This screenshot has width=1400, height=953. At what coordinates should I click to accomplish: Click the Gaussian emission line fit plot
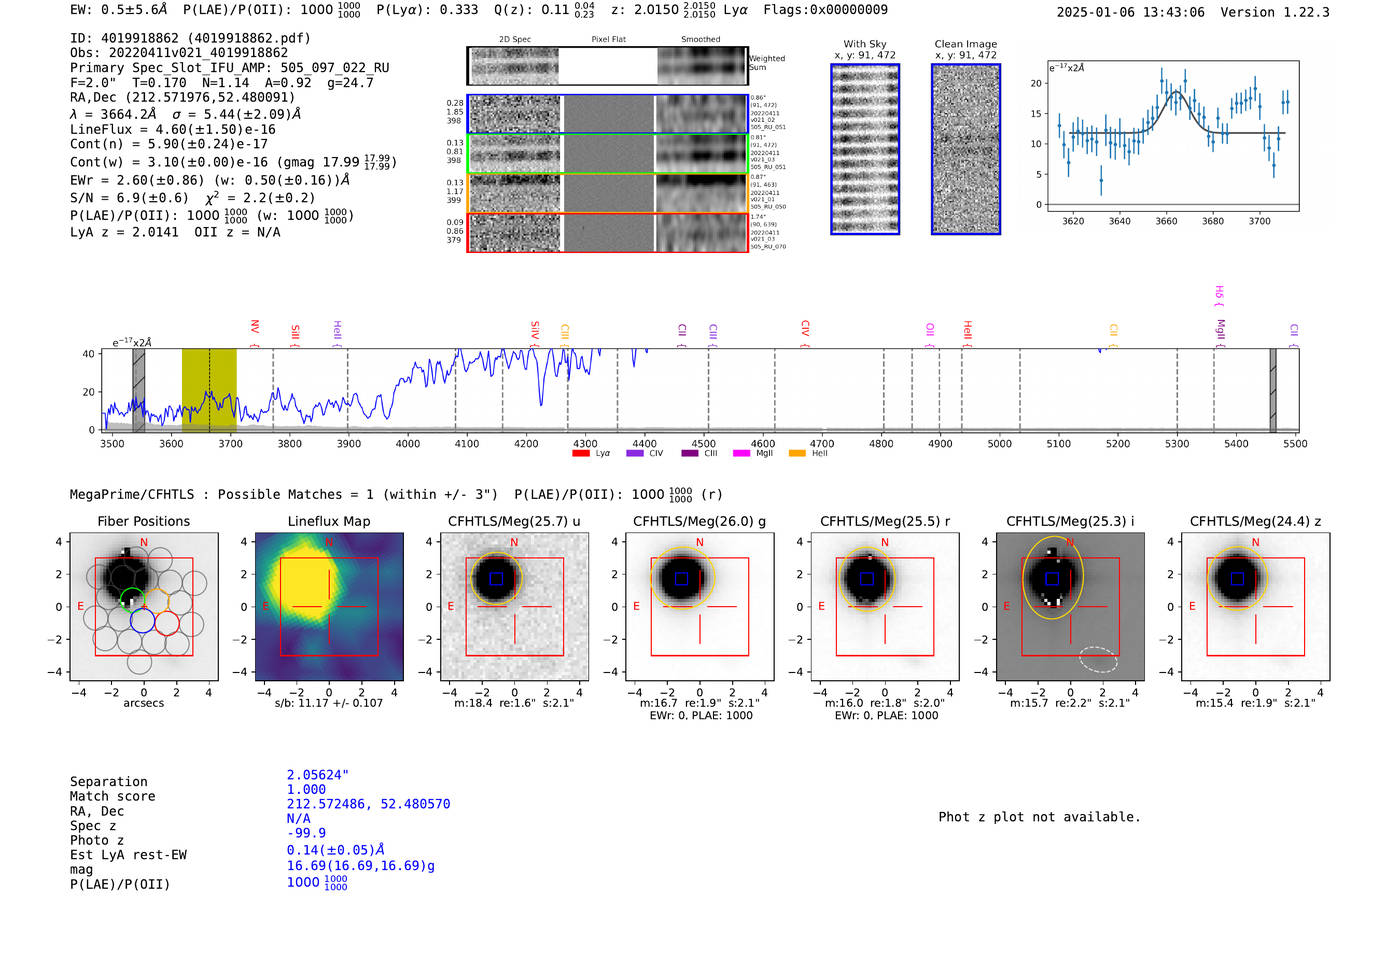tap(1172, 135)
